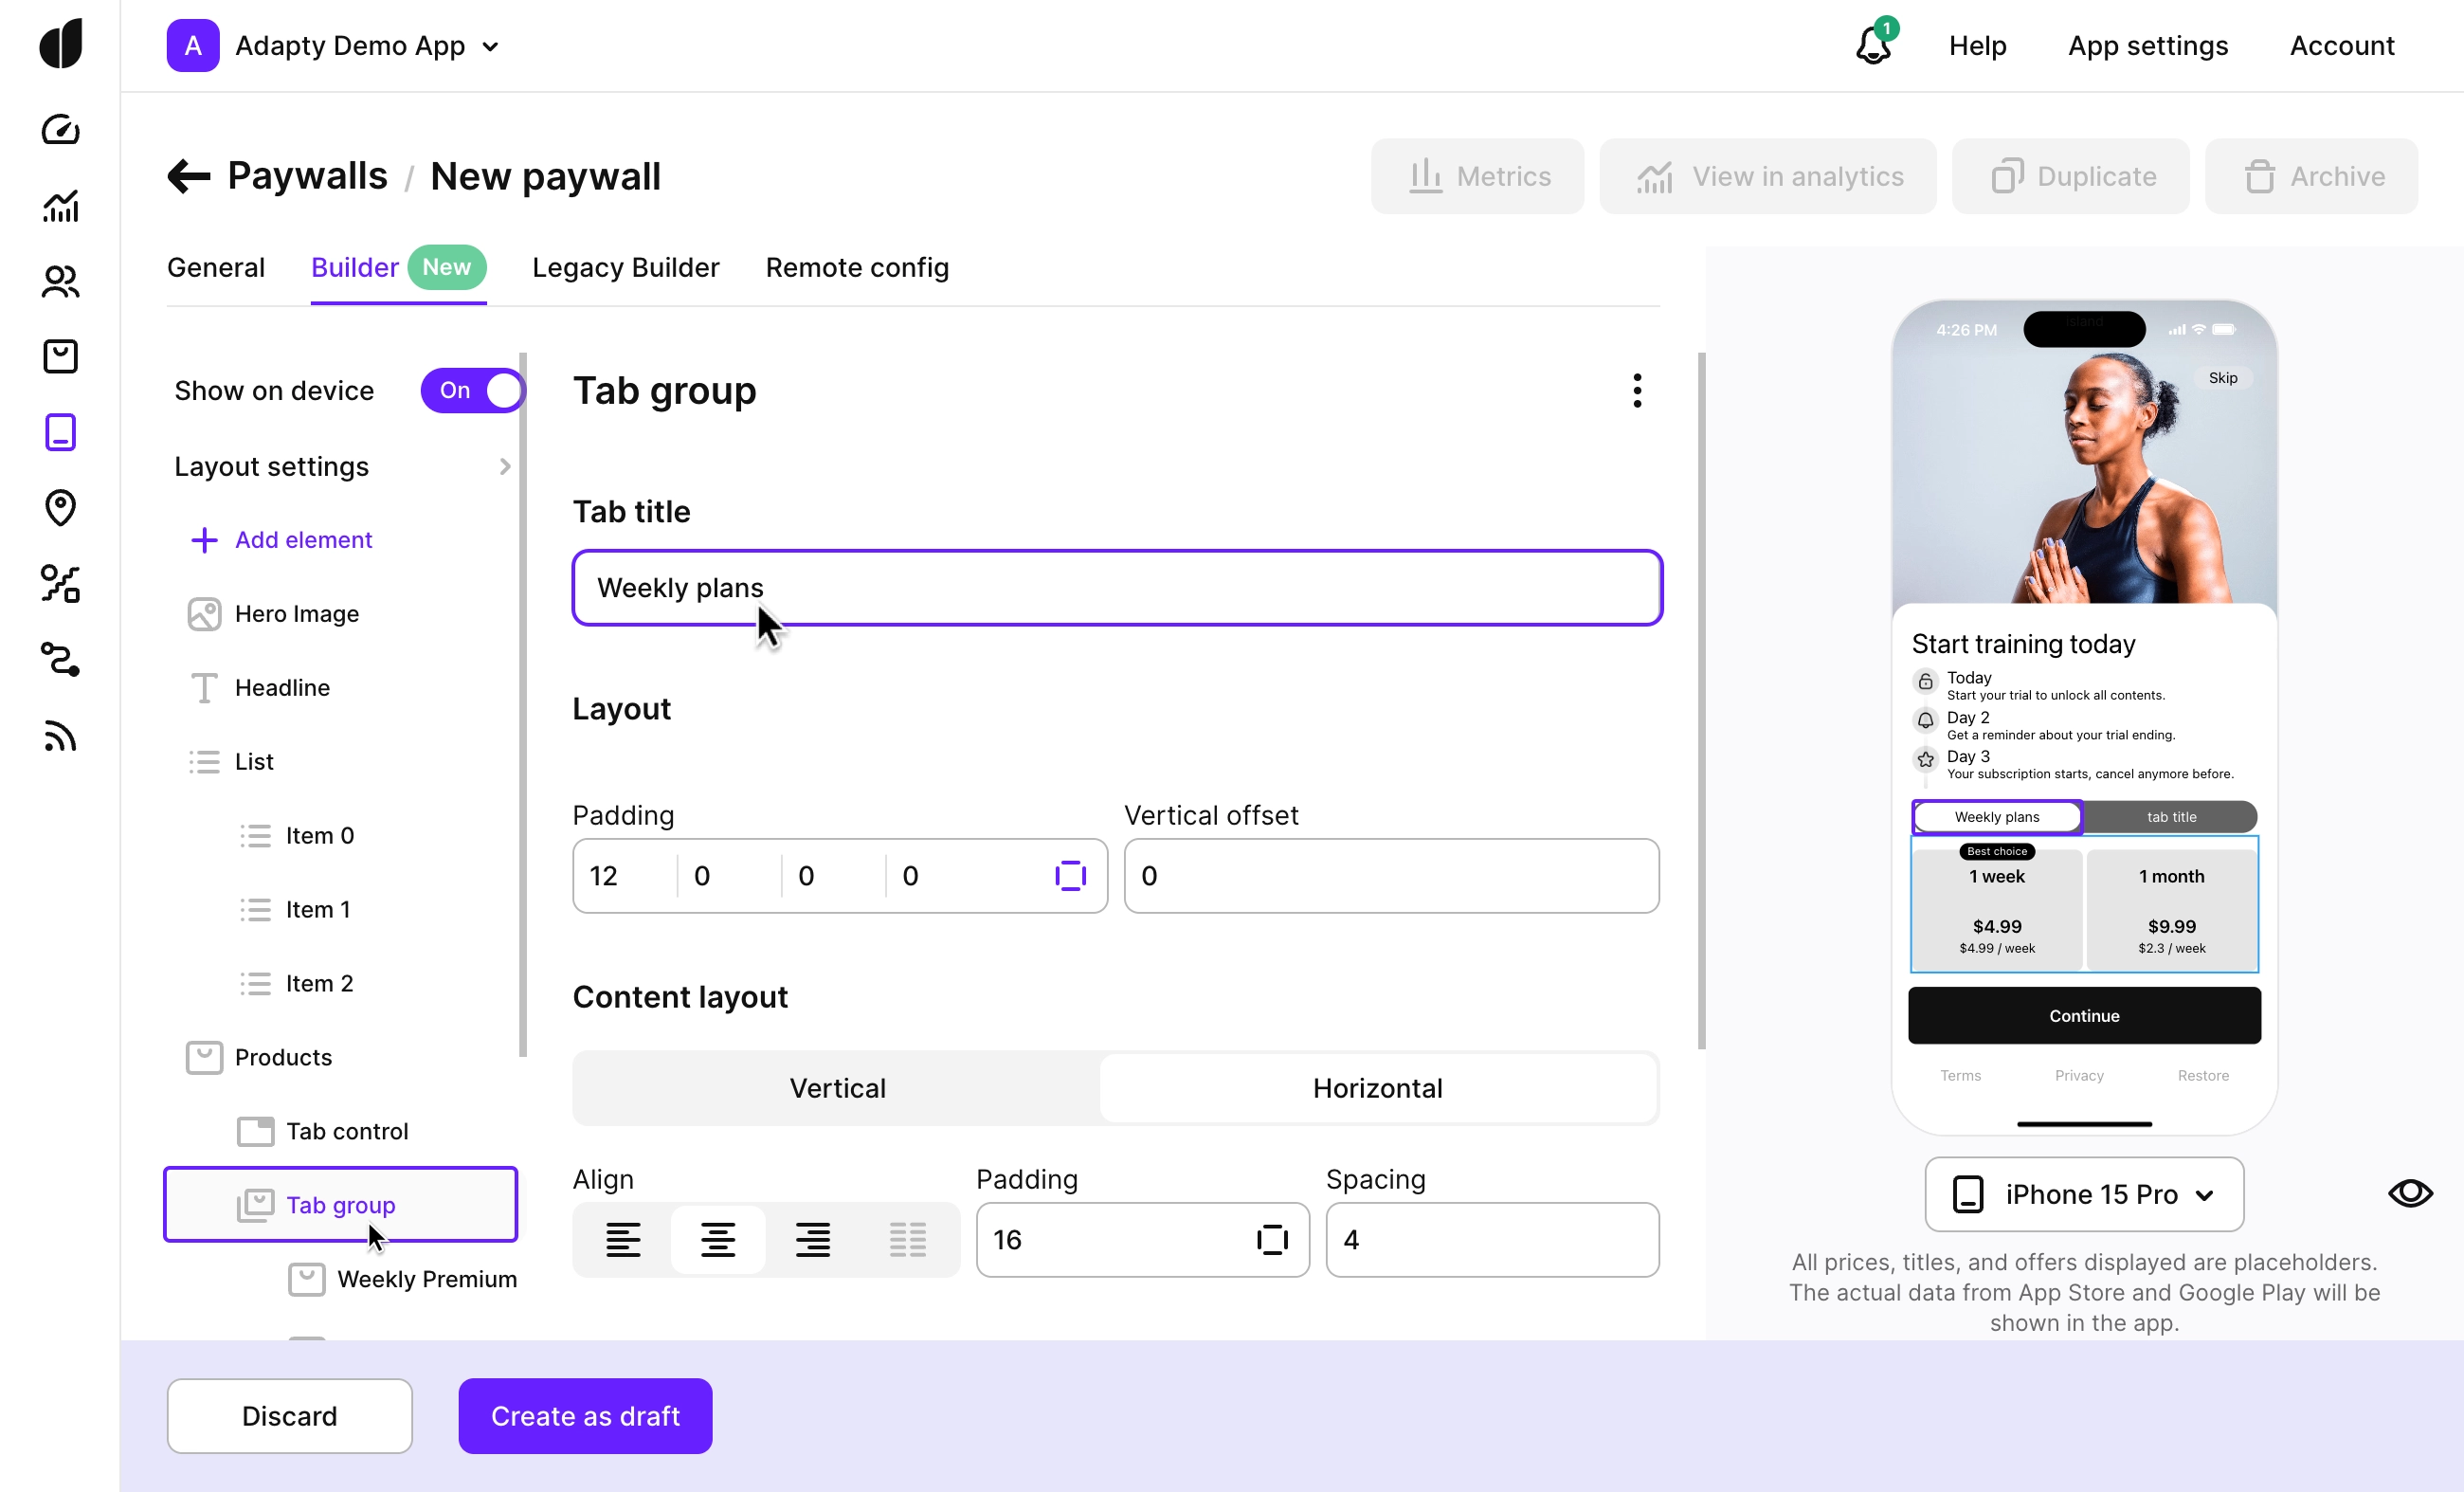Click the Add element link

click(x=303, y=540)
